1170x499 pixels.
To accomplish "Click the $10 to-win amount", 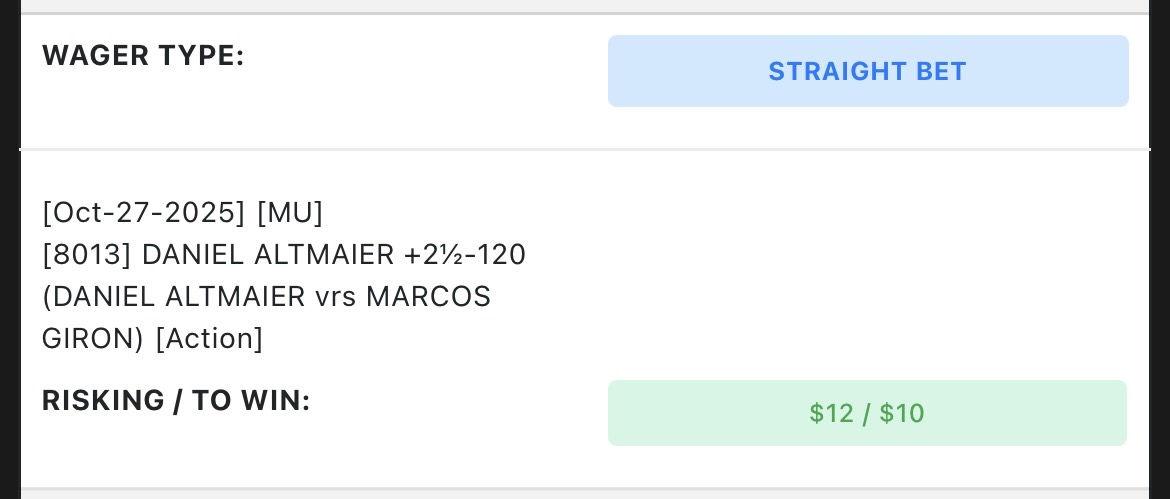I will (x=902, y=413).
